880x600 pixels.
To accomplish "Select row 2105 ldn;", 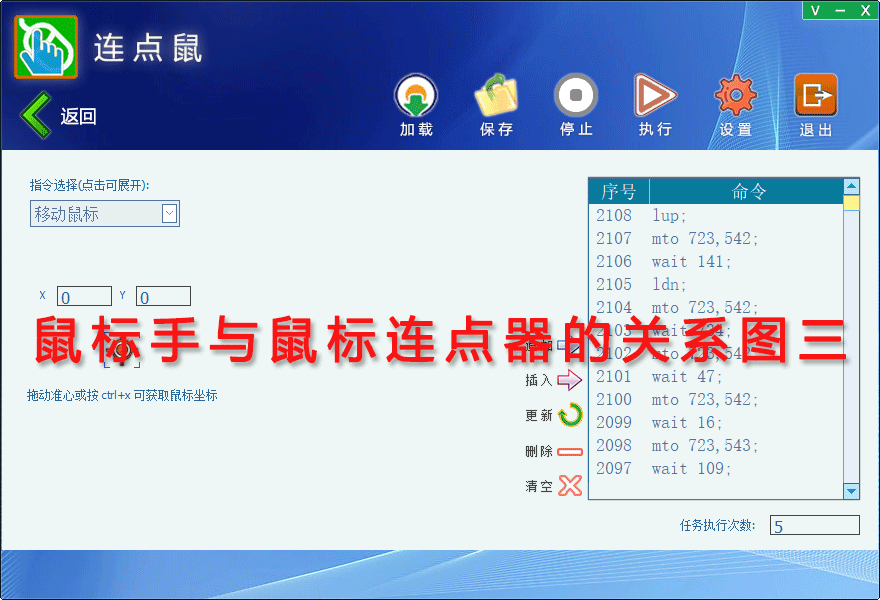I will click(716, 285).
